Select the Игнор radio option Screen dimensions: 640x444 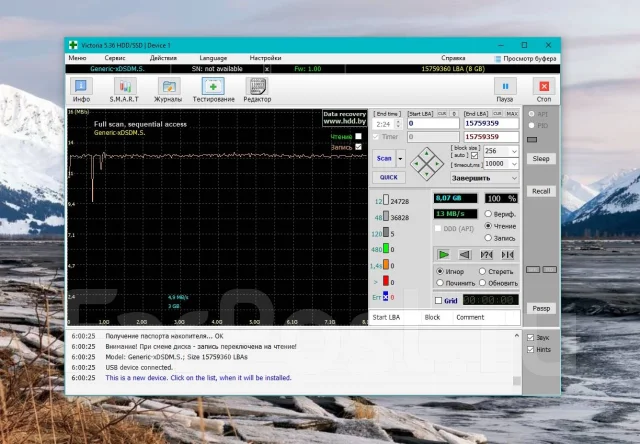click(440, 271)
